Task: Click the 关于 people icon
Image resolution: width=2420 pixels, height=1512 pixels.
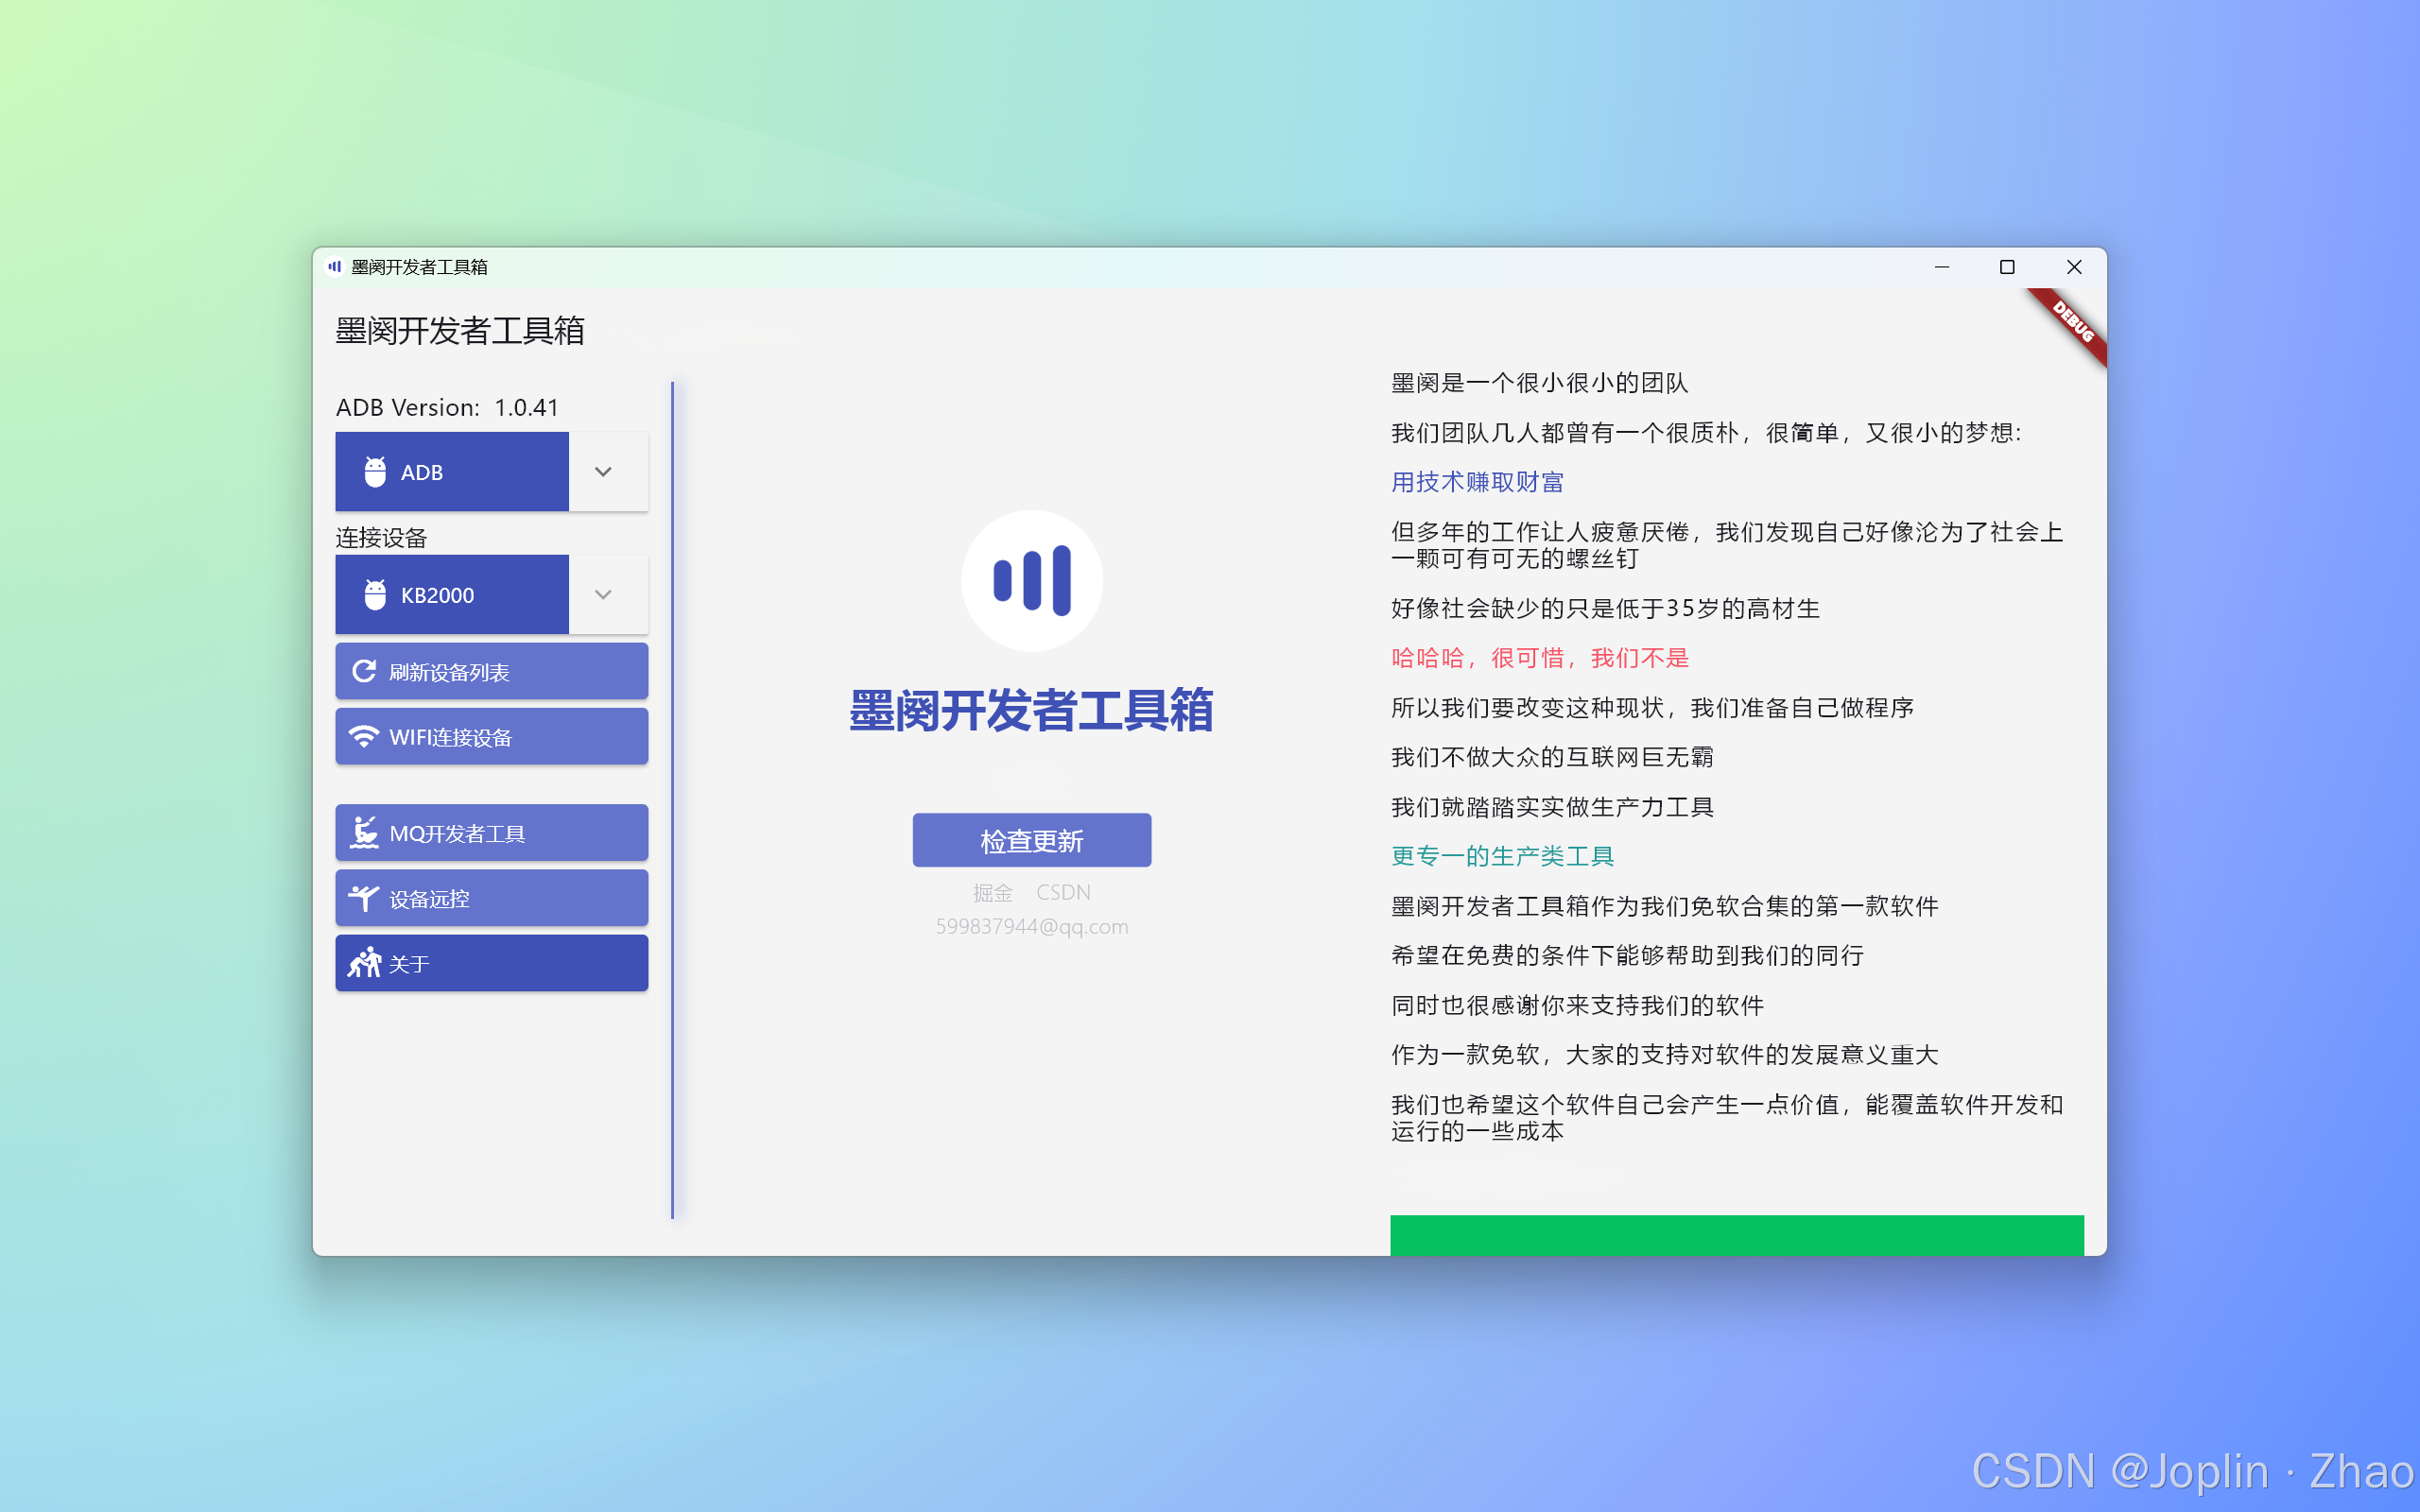Action: pyautogui.click(x=364, y=963)
